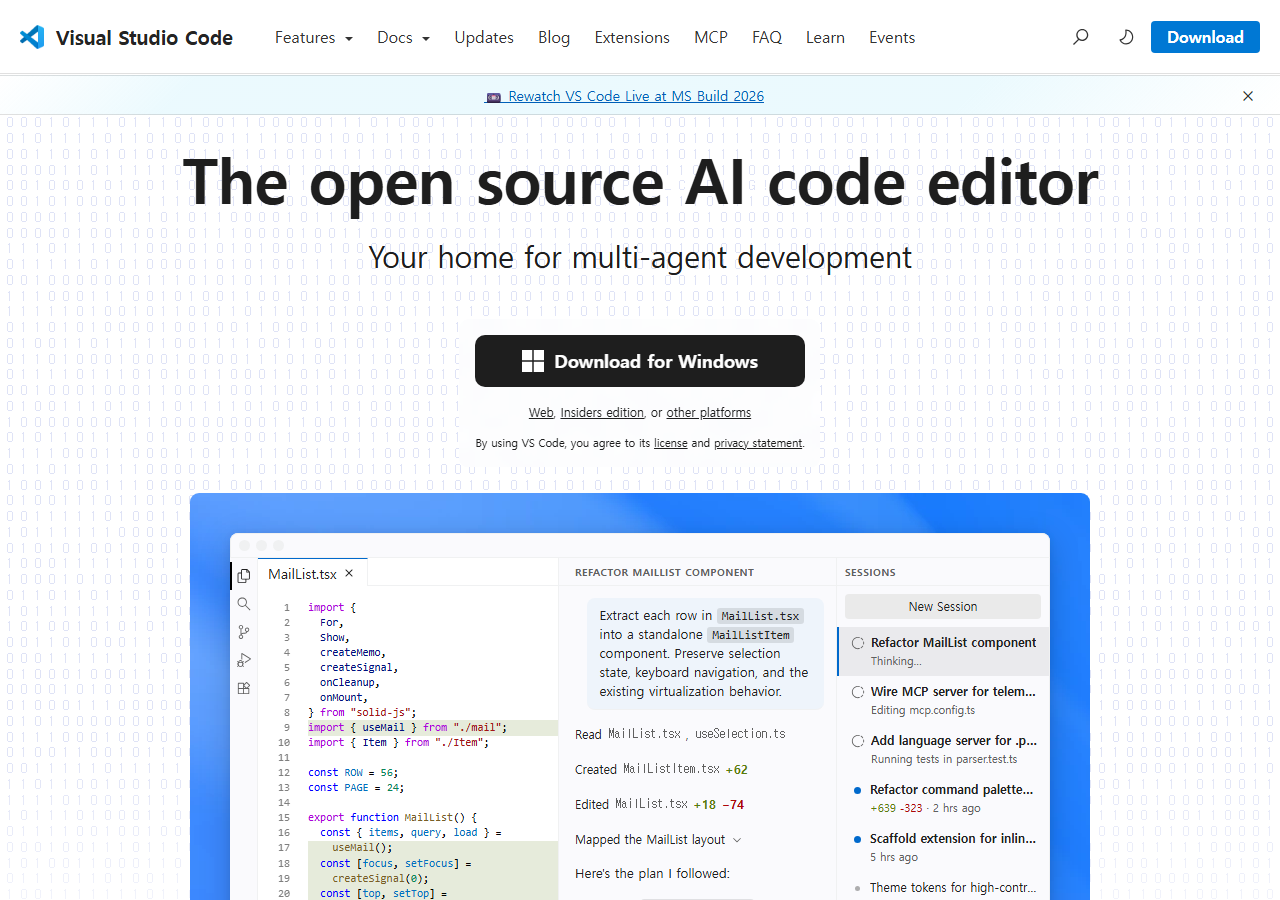Expand the Mapped the MailList layout chevron
The height and width of the screenshot is (900, 1280).
(737, 840)
